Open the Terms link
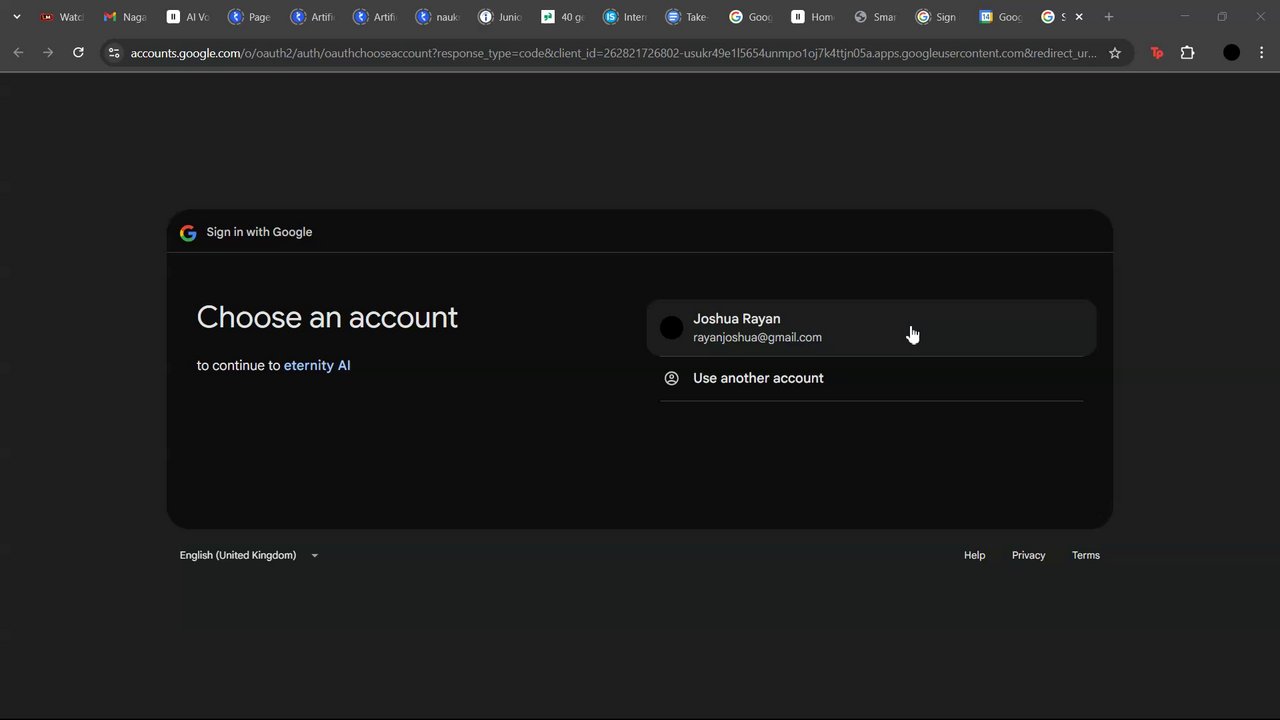Screen dimensions: 1280x720 pos(1086,555)
